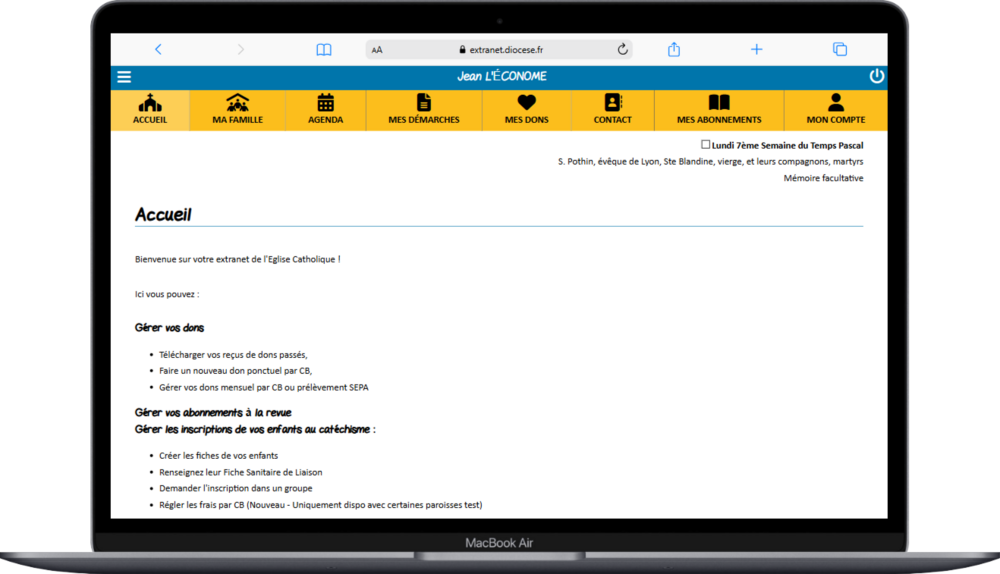
Task: Click the Safari share button
Action: click(x=674, y=49)
